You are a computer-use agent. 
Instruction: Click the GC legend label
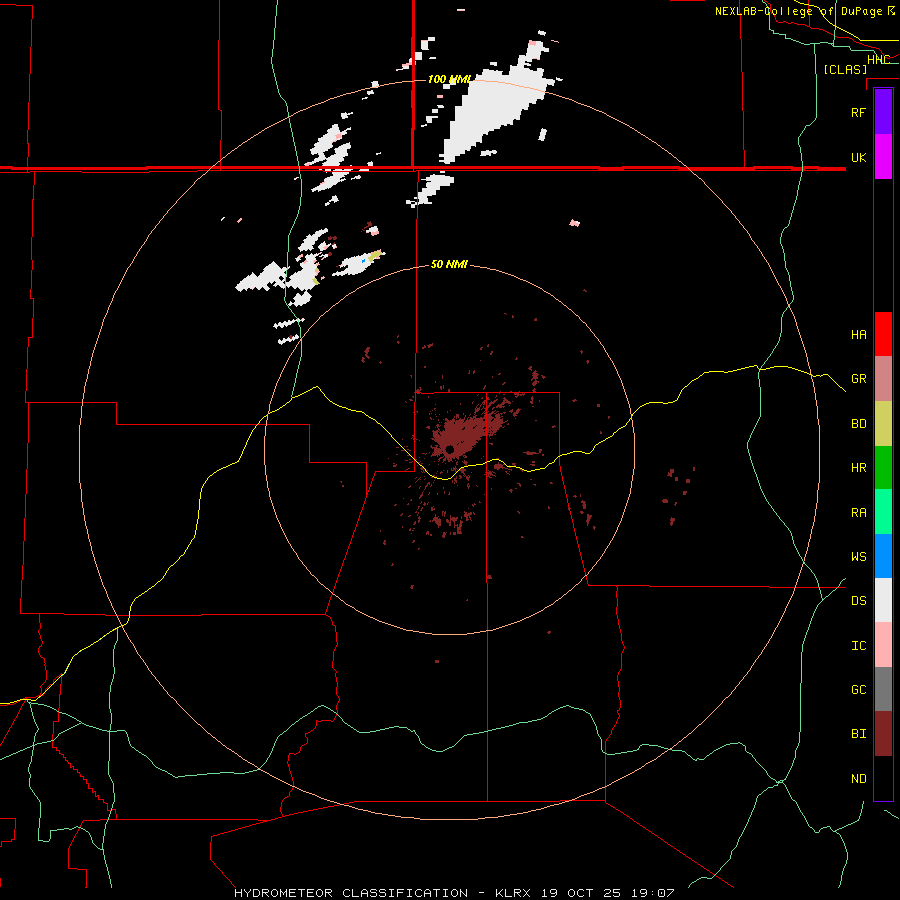[x=858, y=690]
